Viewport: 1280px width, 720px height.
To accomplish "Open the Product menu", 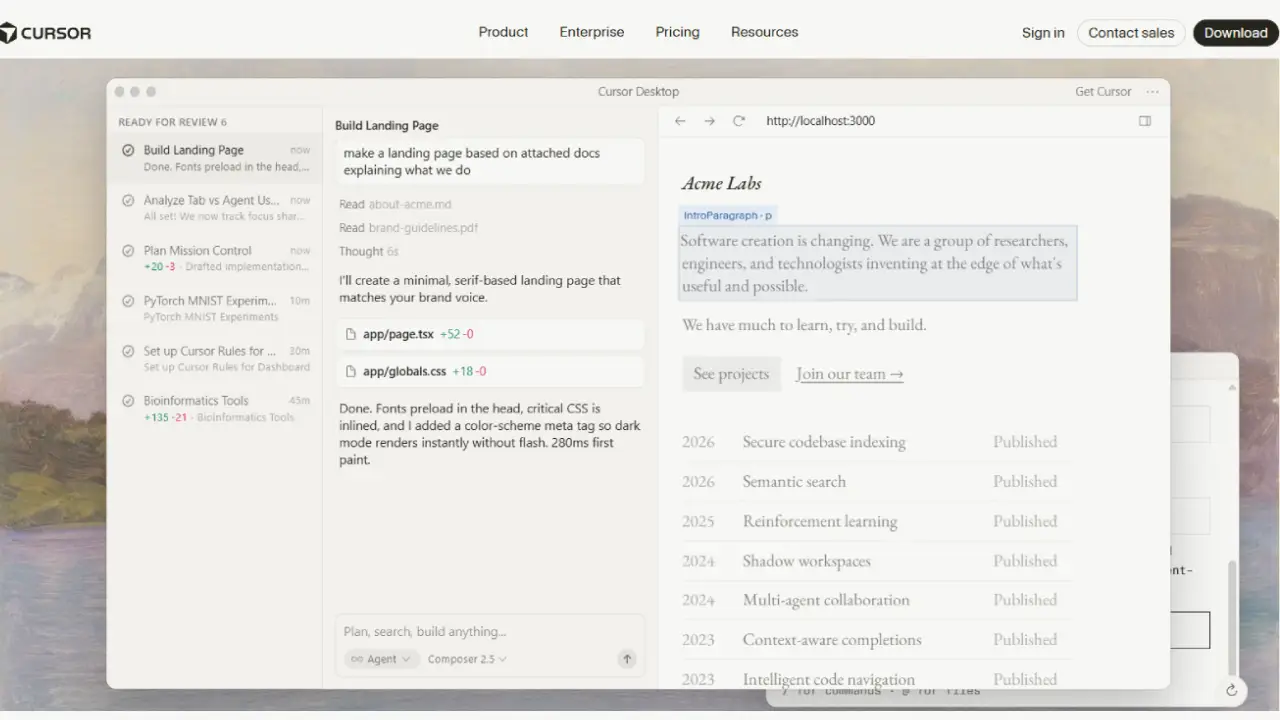I will (x=503, y=32).
